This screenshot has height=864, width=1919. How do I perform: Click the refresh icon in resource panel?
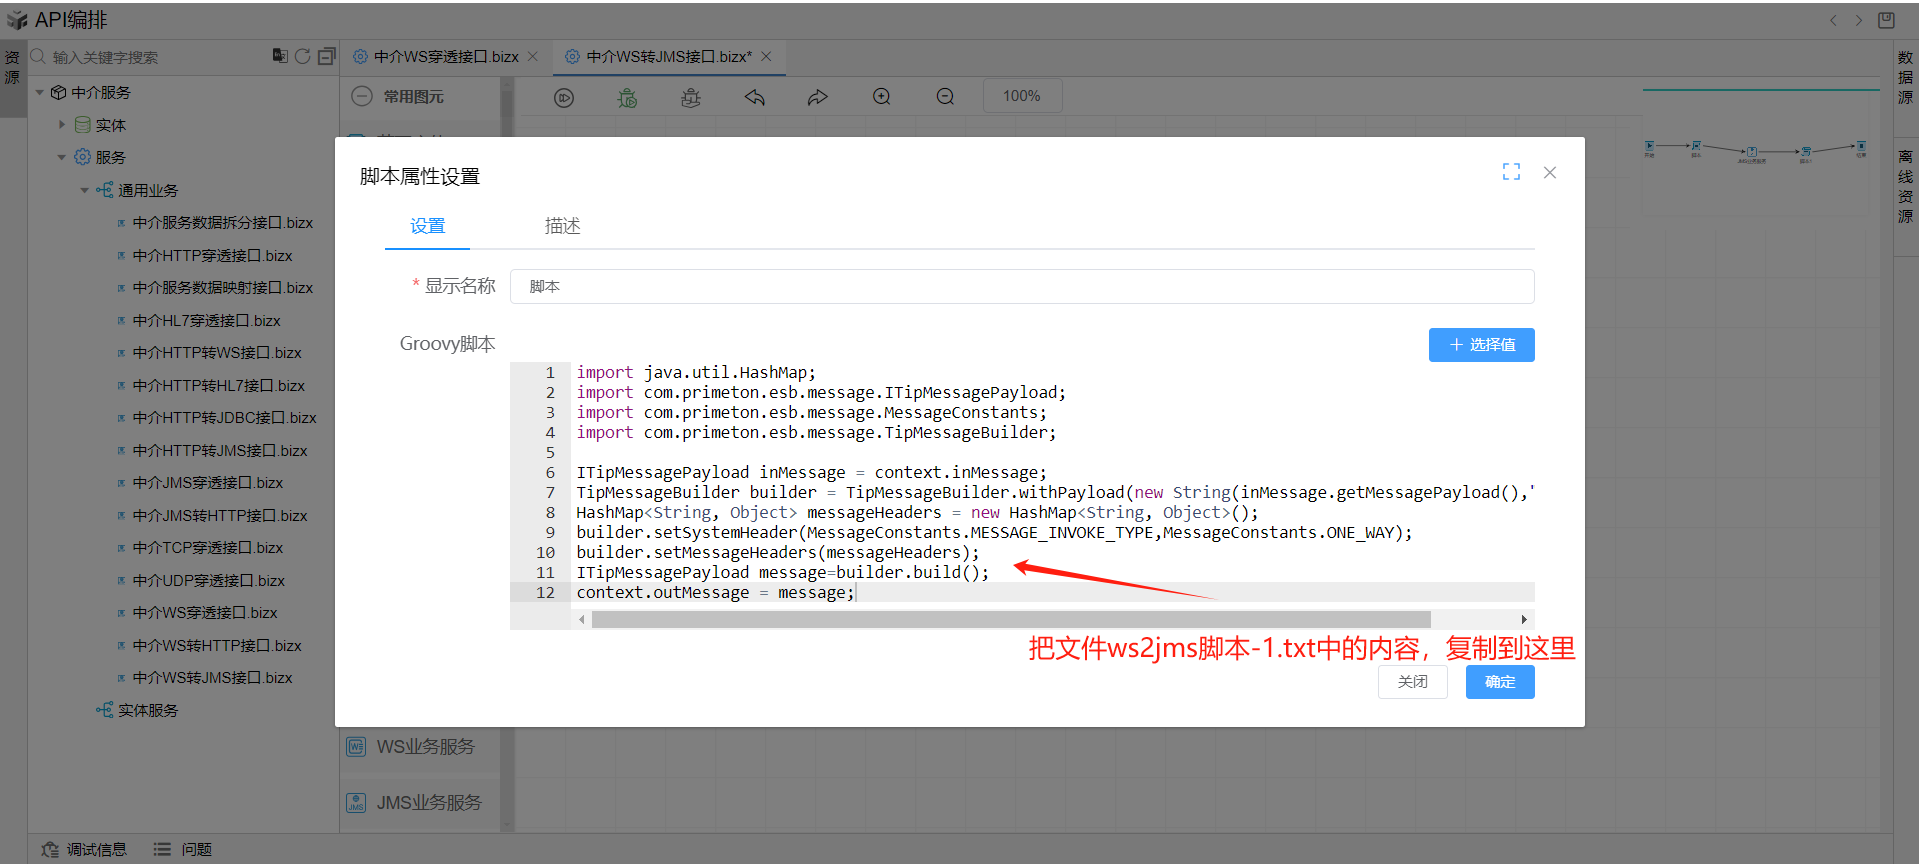coord(302,57)
